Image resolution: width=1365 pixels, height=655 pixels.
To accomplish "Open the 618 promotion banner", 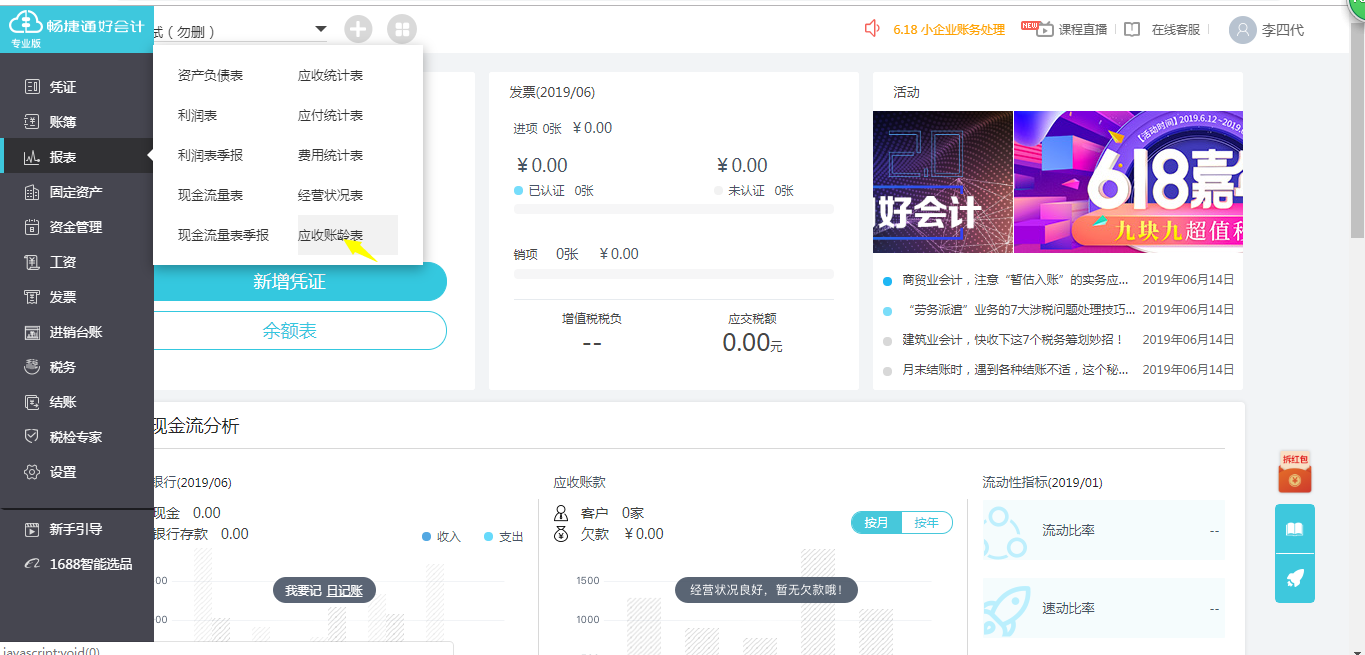I will point(1128,182).
